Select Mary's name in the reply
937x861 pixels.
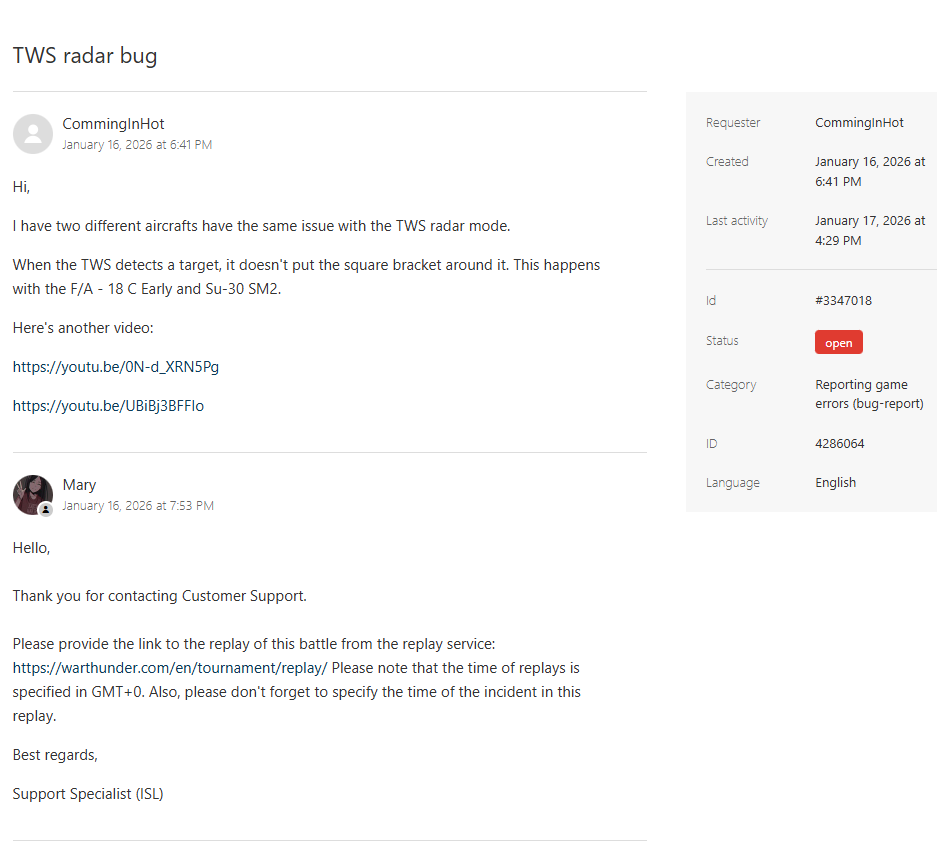tap(79, 485)
